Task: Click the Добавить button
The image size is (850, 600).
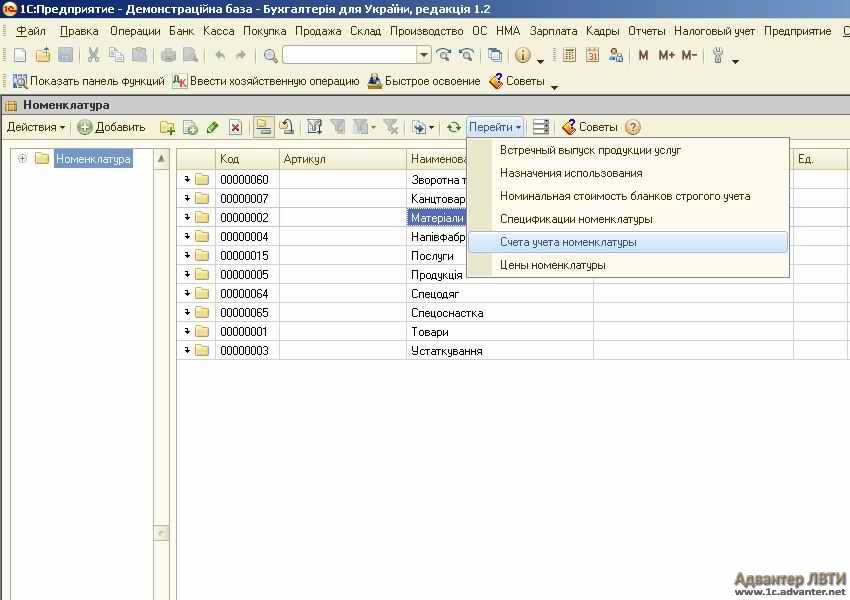Action: click(111, 127)
